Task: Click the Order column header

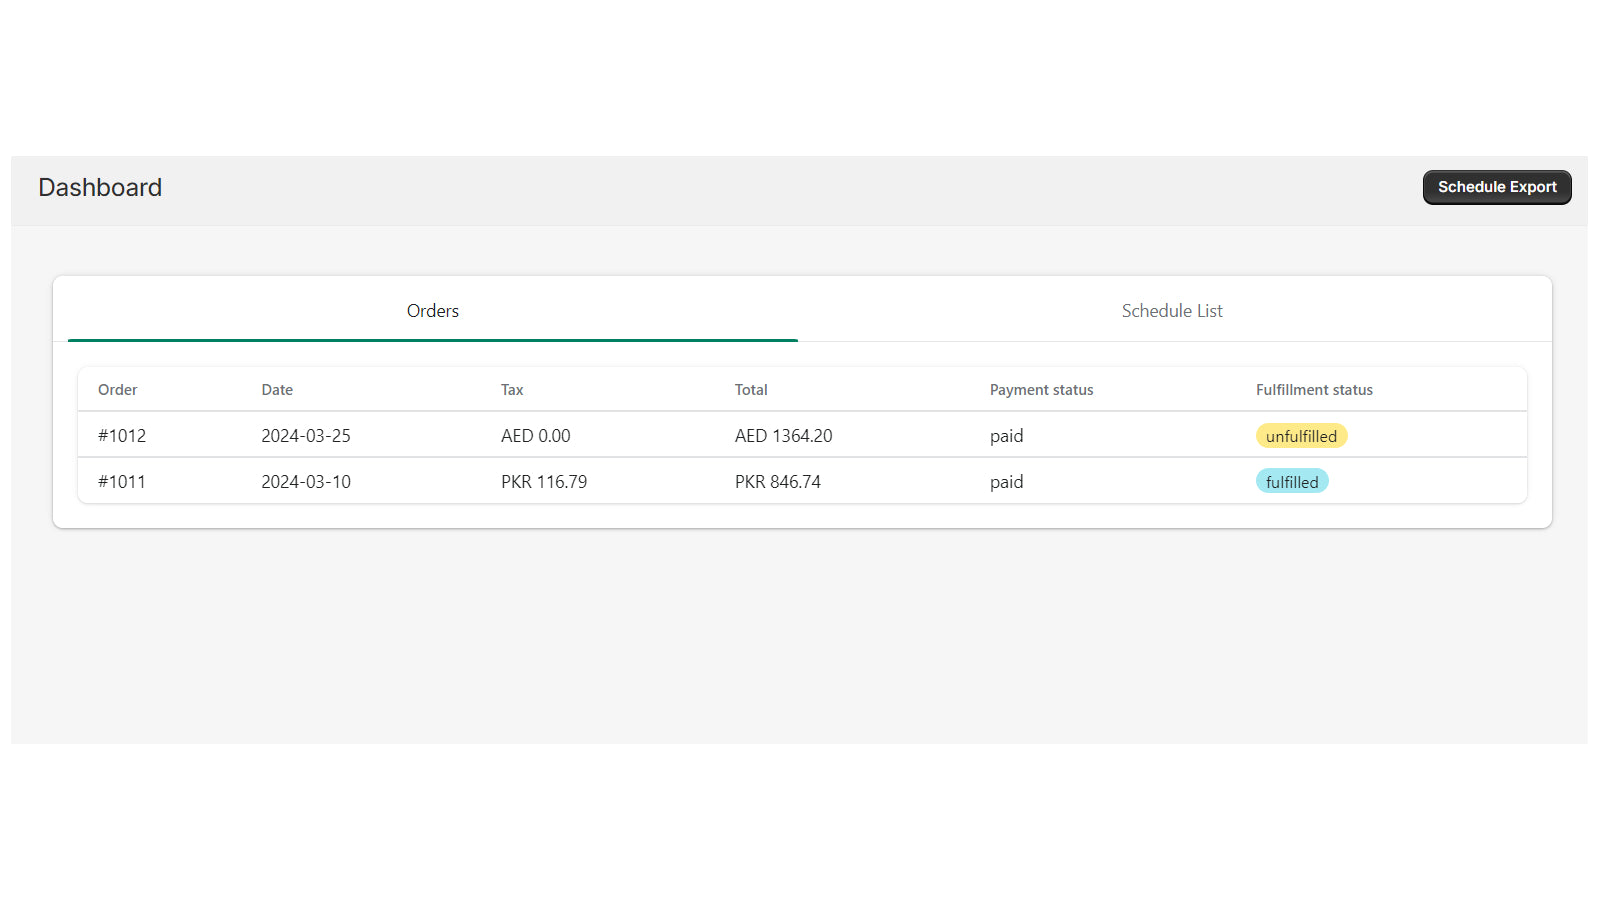Action: (117, 389)
